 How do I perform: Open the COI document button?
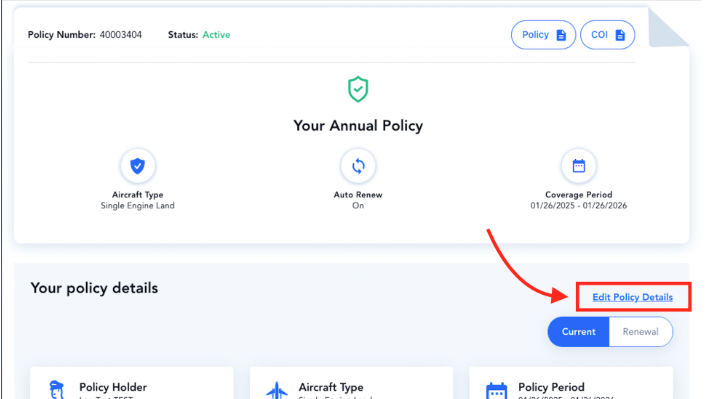[x=607, y=35]
